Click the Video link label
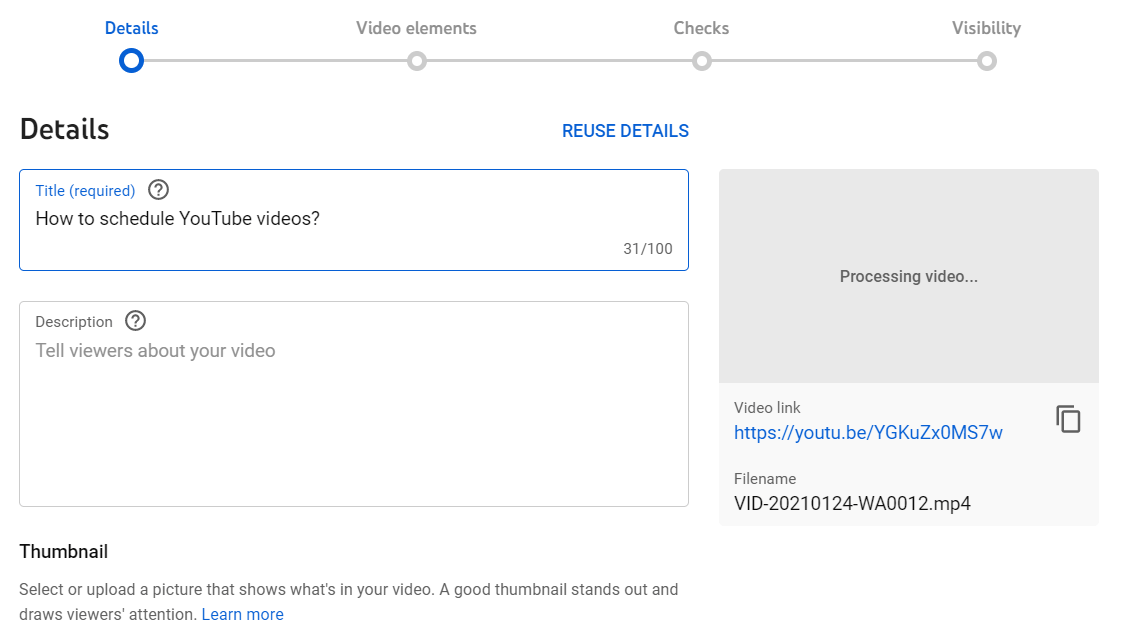Screen dimensions: 1134x626 pyautogui.click(x=767, y=408)
